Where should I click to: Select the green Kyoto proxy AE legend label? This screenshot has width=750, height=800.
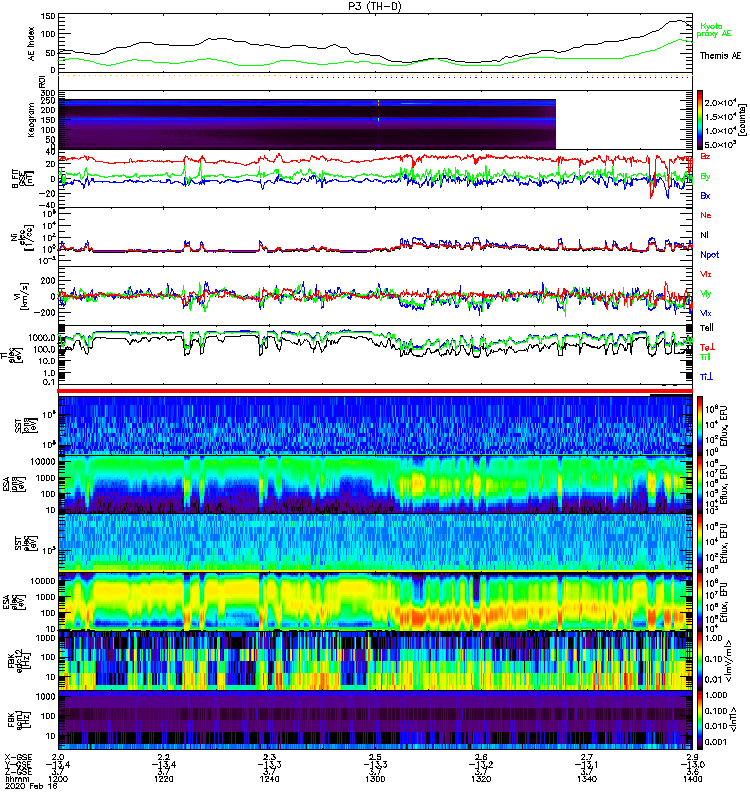coord(713,30)
